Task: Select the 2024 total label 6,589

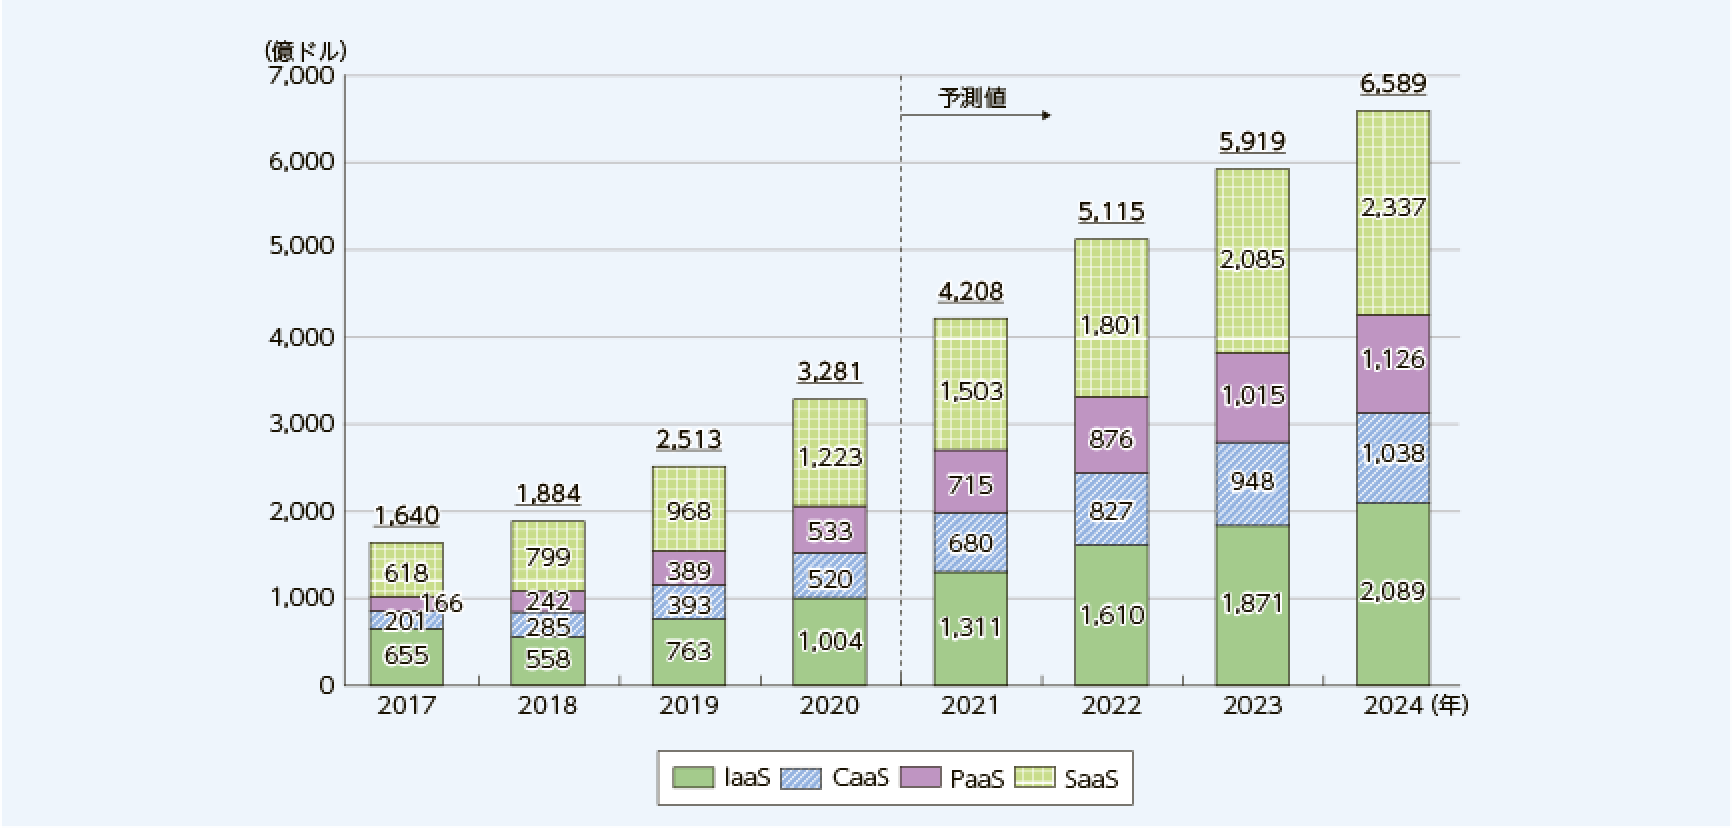Action: (x=1393, y=83)
